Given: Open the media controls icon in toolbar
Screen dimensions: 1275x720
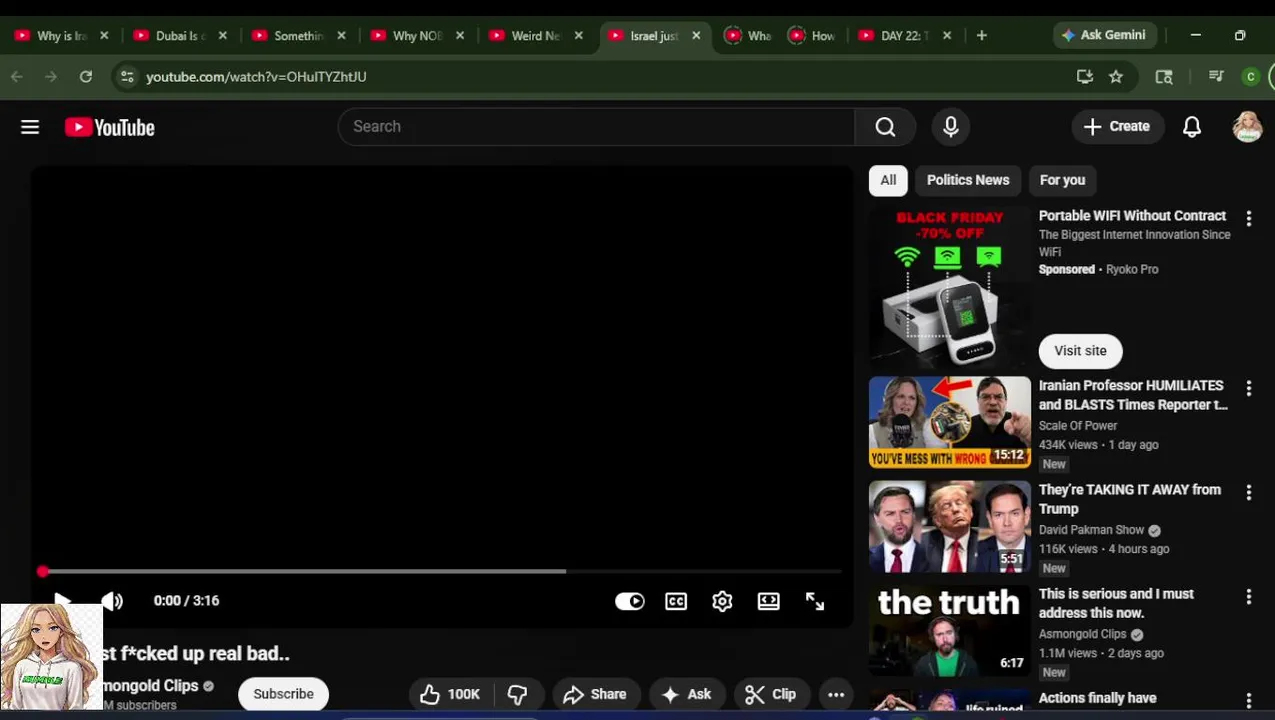Looking at the screenshot, I should (x=1216, y=76).
